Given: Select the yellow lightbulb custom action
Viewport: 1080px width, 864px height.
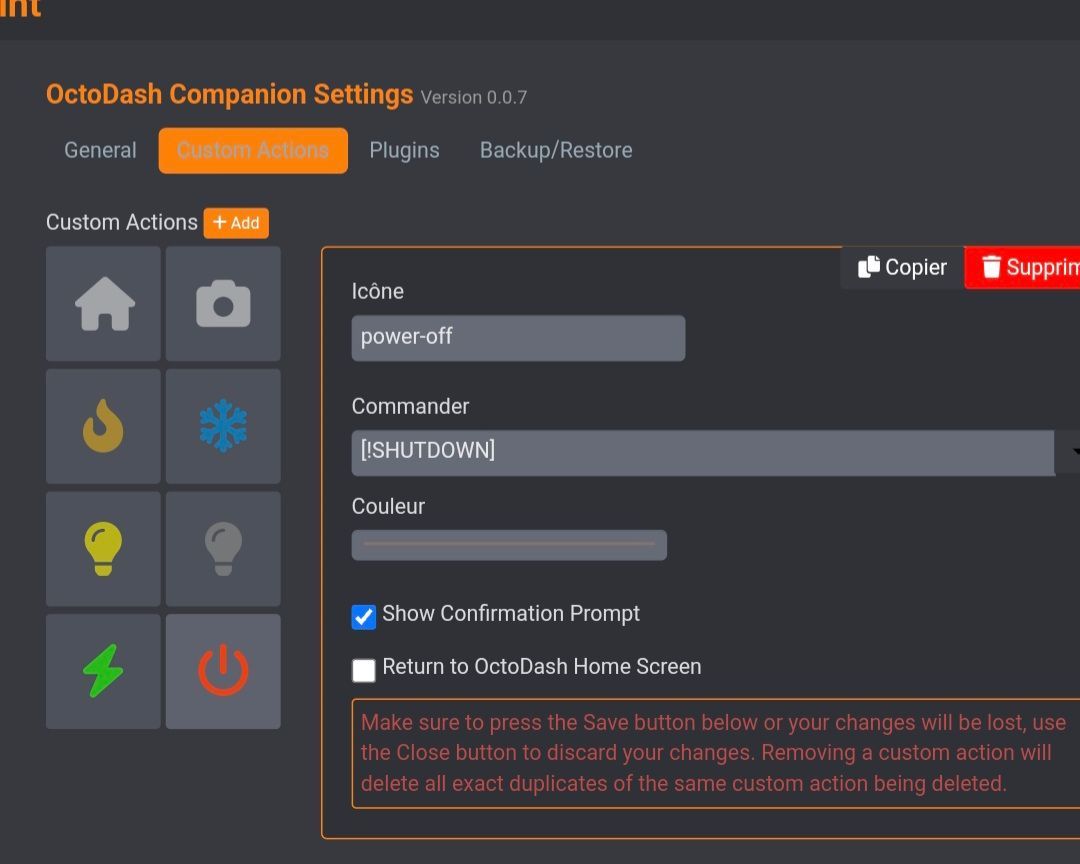Looking at the screenshot, I should click(x=103, y=549).
